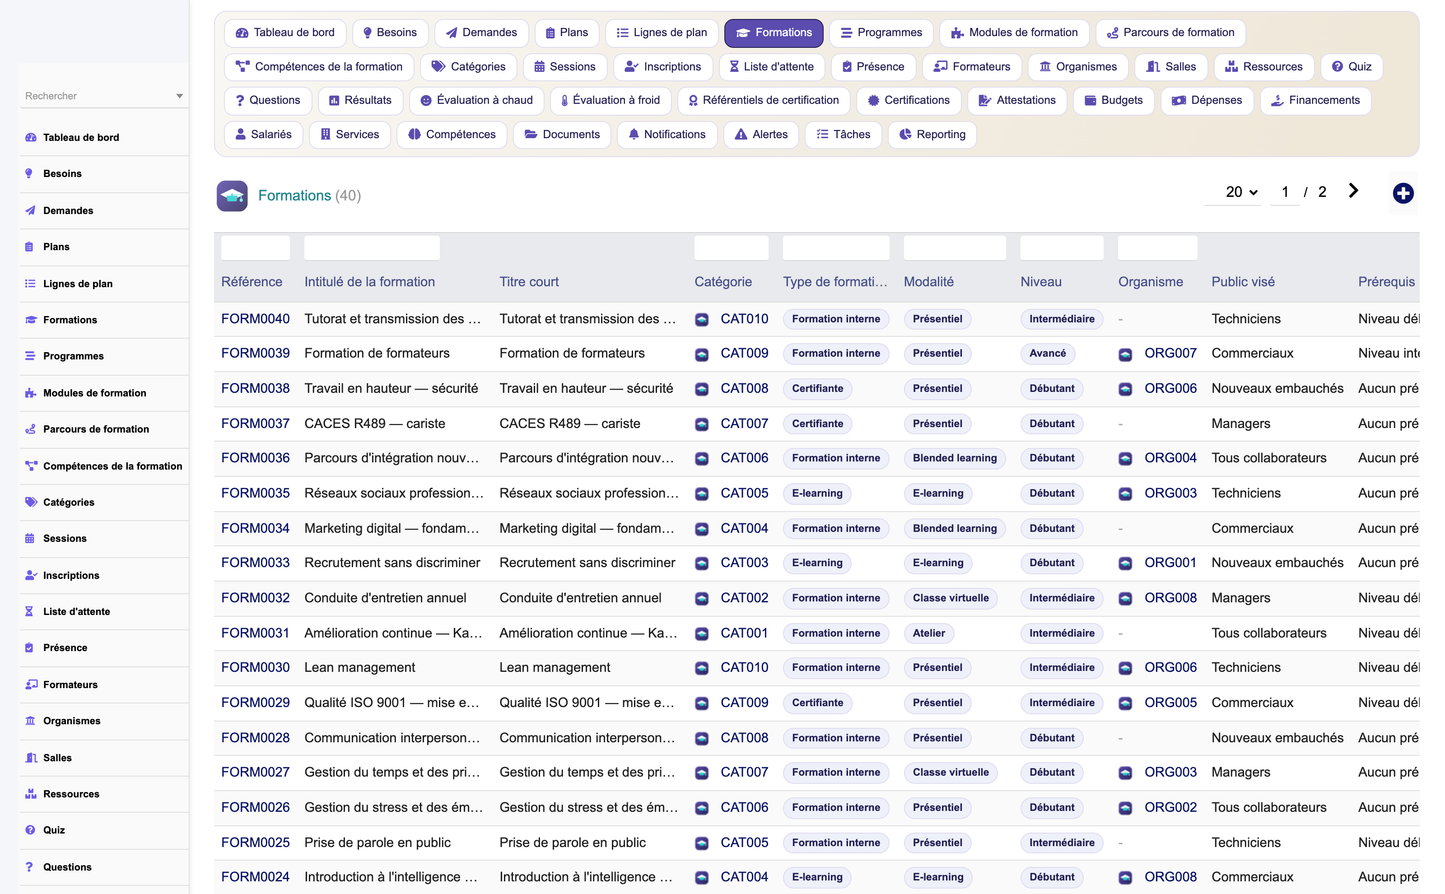Click the Certifiante badge in row FORM0037

pos(818,423)
